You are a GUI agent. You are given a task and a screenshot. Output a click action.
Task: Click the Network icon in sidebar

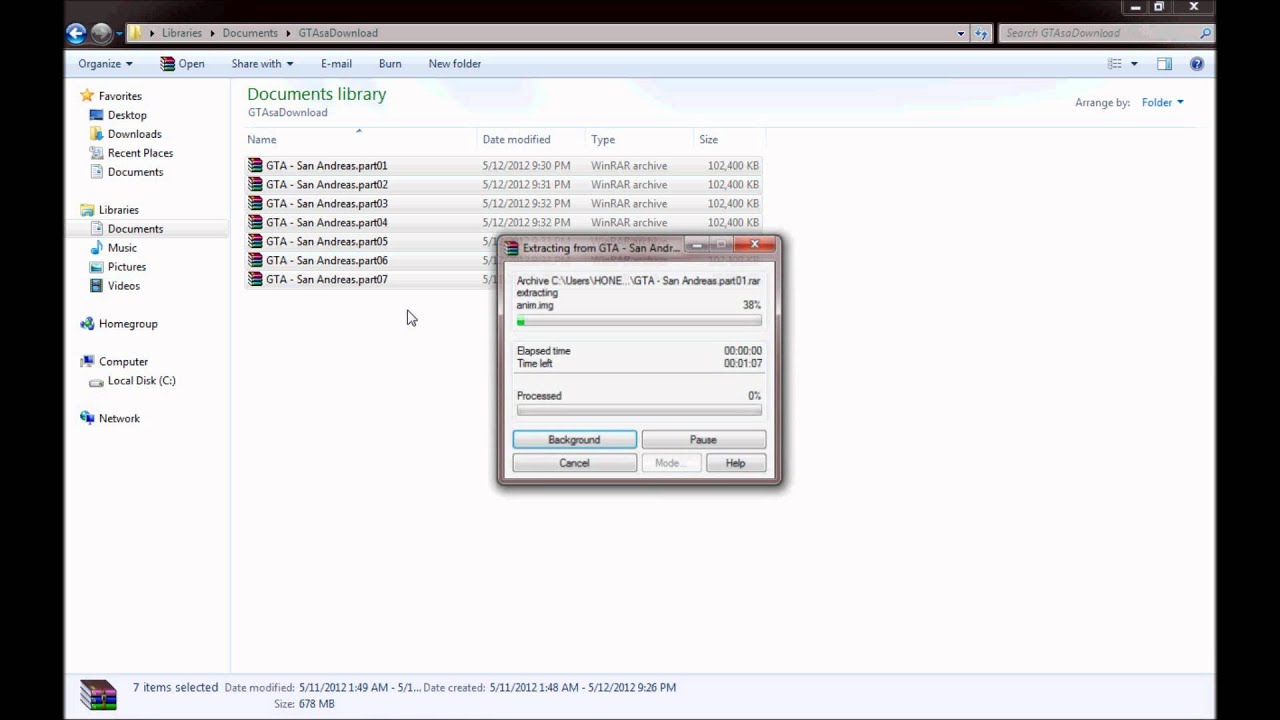[x=87, y=419]
